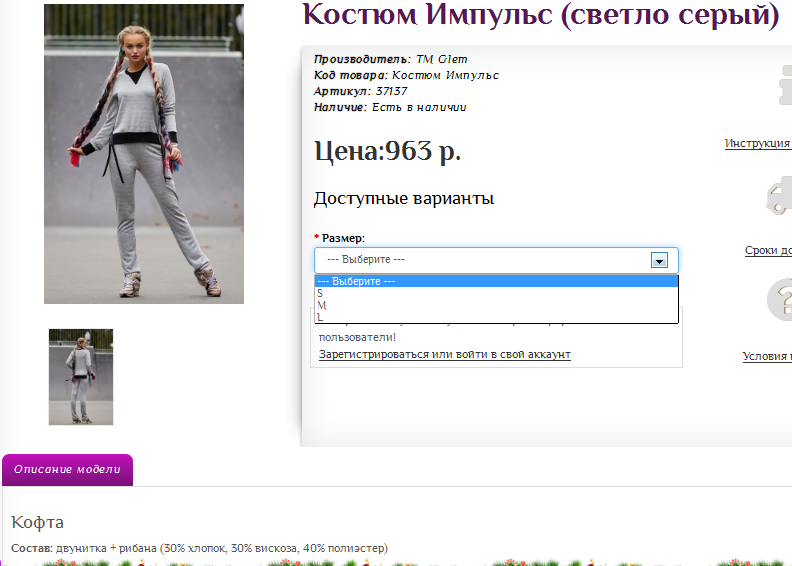Screen dimensions: 792x566
Task: Select size L in dropdown list
Action: coord(496,318)
